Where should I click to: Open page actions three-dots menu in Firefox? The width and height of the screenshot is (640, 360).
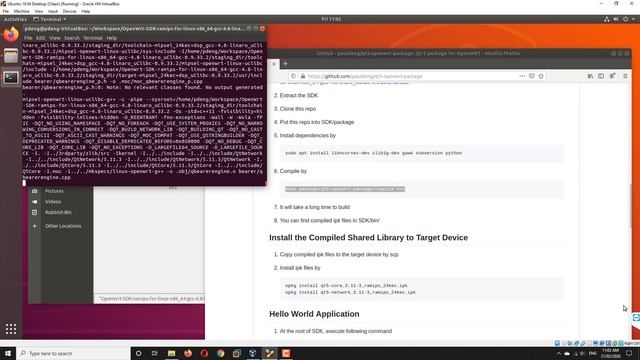522,76
